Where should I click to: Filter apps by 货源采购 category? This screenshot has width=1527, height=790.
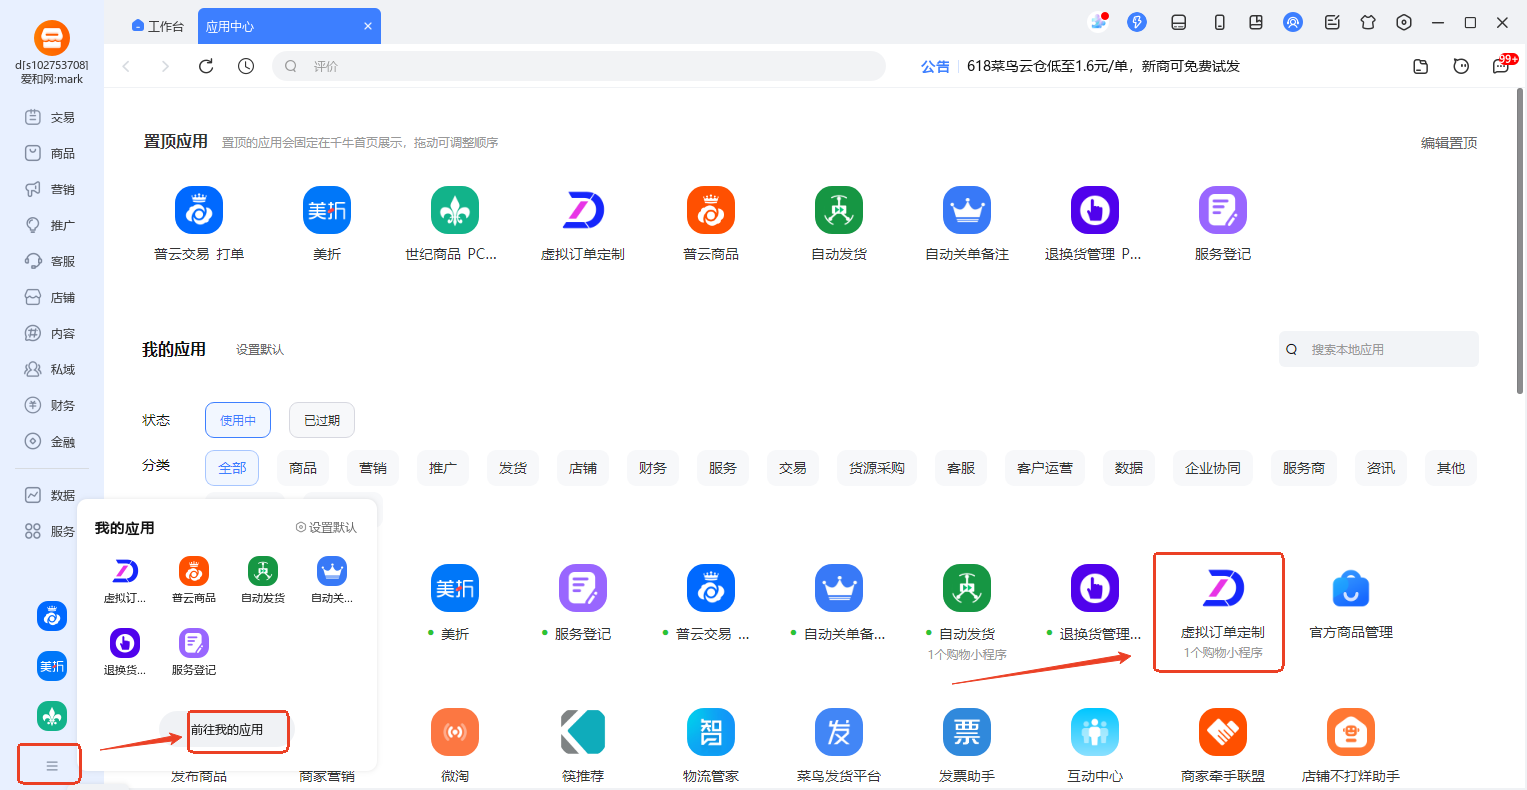pos(877,468)
